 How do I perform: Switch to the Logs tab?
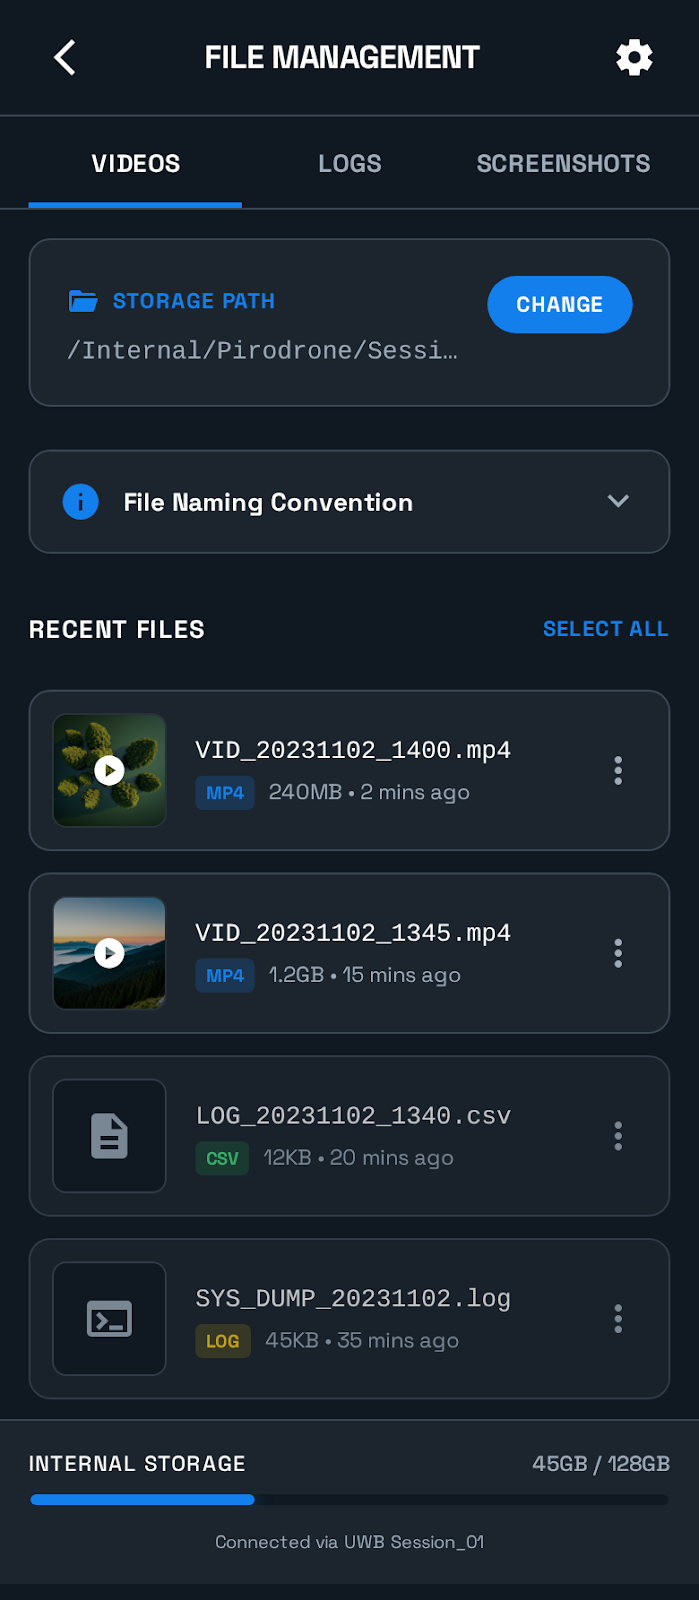349,163
